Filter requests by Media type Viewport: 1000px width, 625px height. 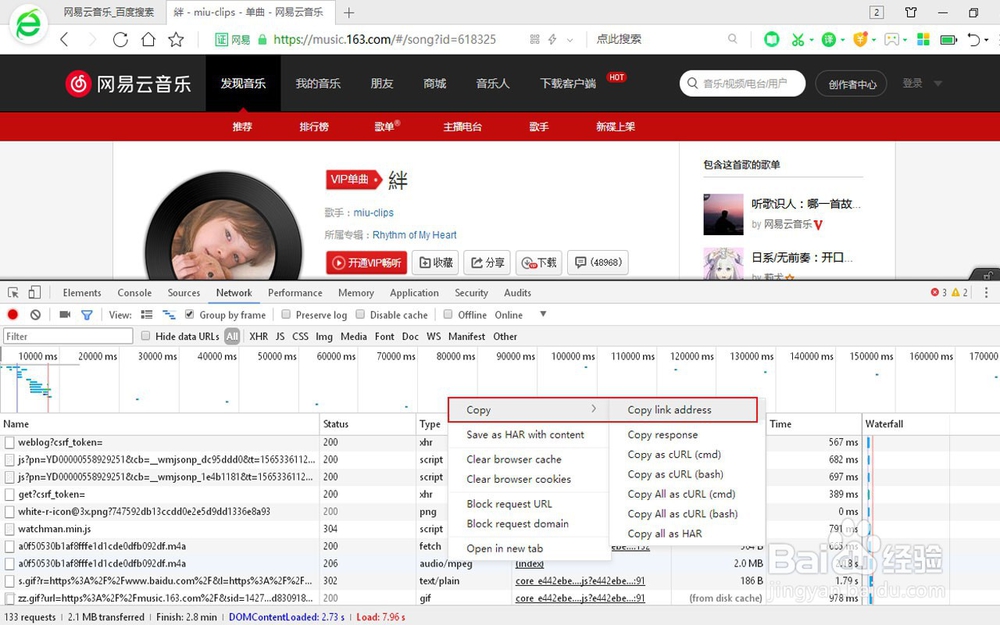tap(353, 336)
